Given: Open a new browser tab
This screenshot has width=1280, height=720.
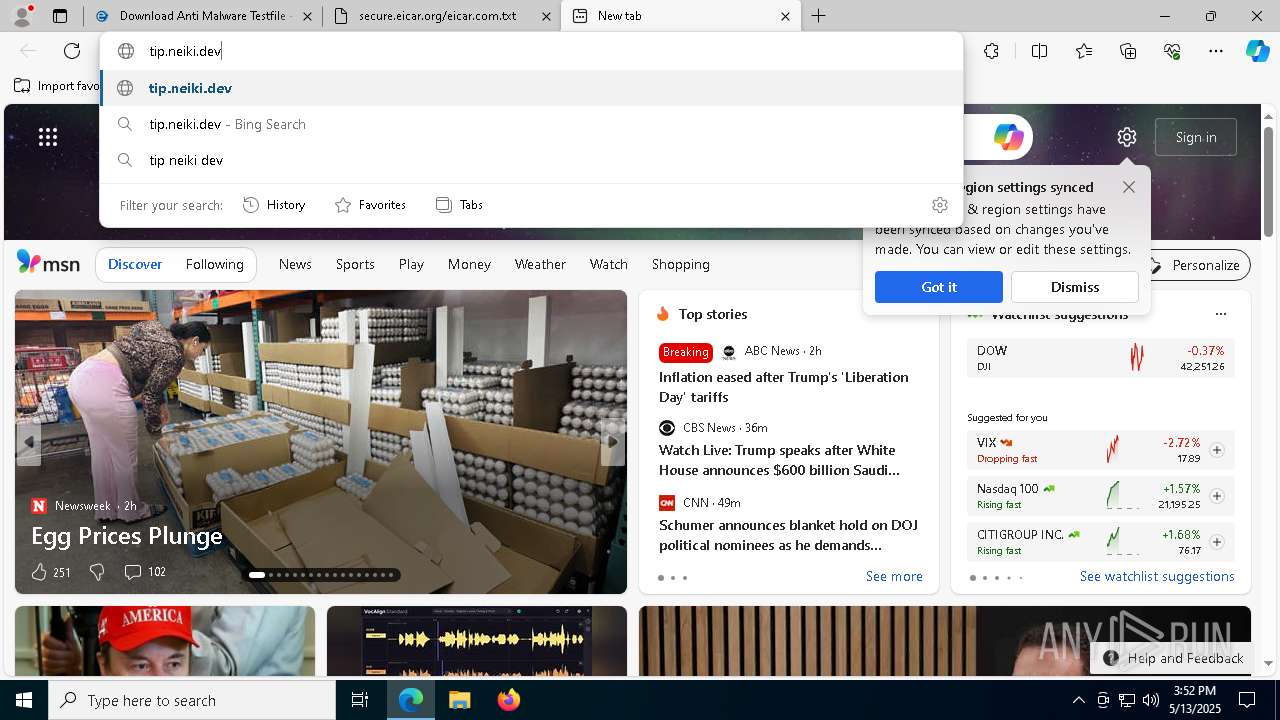Looking at the screenshot, I should coord(818,16).
